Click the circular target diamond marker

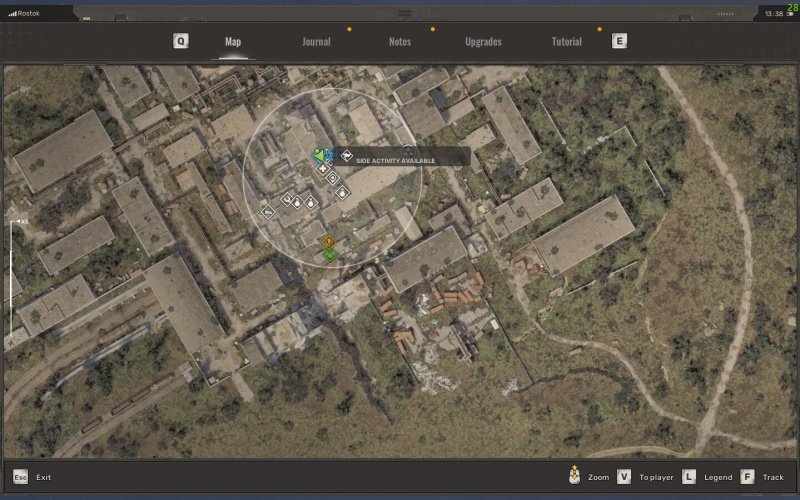point(333,178)
